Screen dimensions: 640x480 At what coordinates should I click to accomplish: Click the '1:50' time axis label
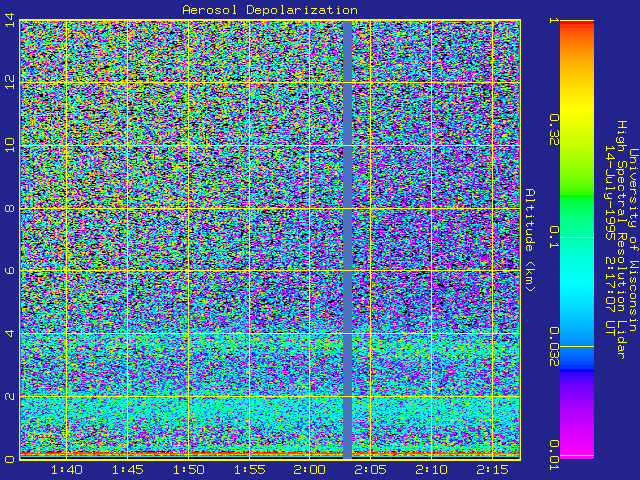tap(189, 469)
